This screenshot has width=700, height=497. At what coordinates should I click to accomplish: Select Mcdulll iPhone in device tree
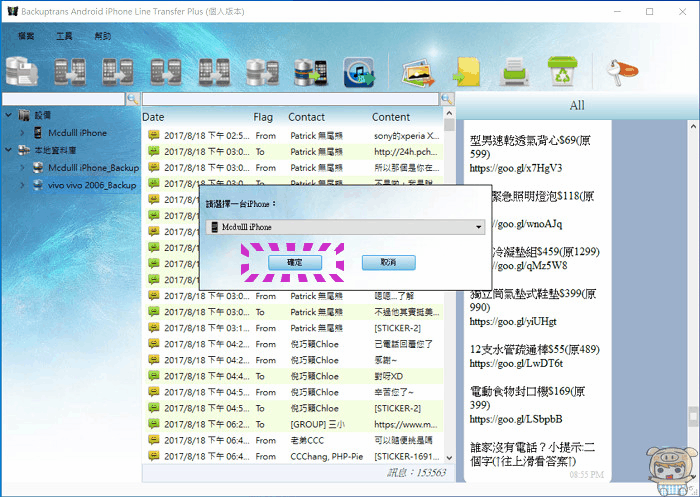(x=77, y=133)
